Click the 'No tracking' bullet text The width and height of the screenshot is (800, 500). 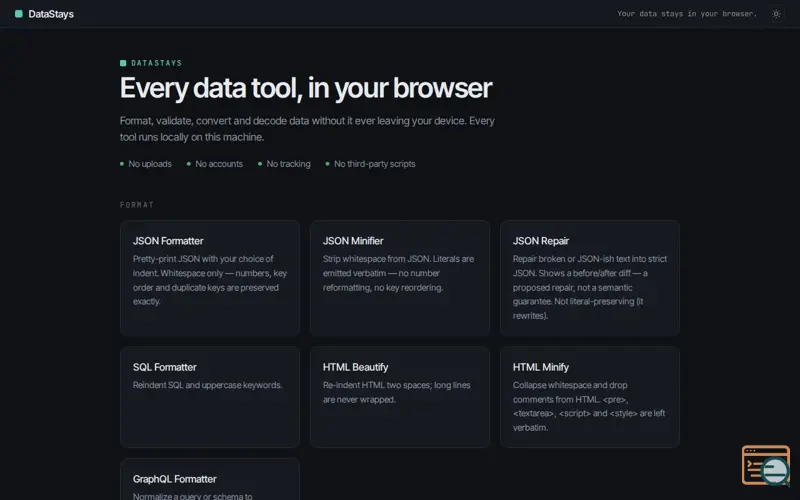tap(288, 164)
